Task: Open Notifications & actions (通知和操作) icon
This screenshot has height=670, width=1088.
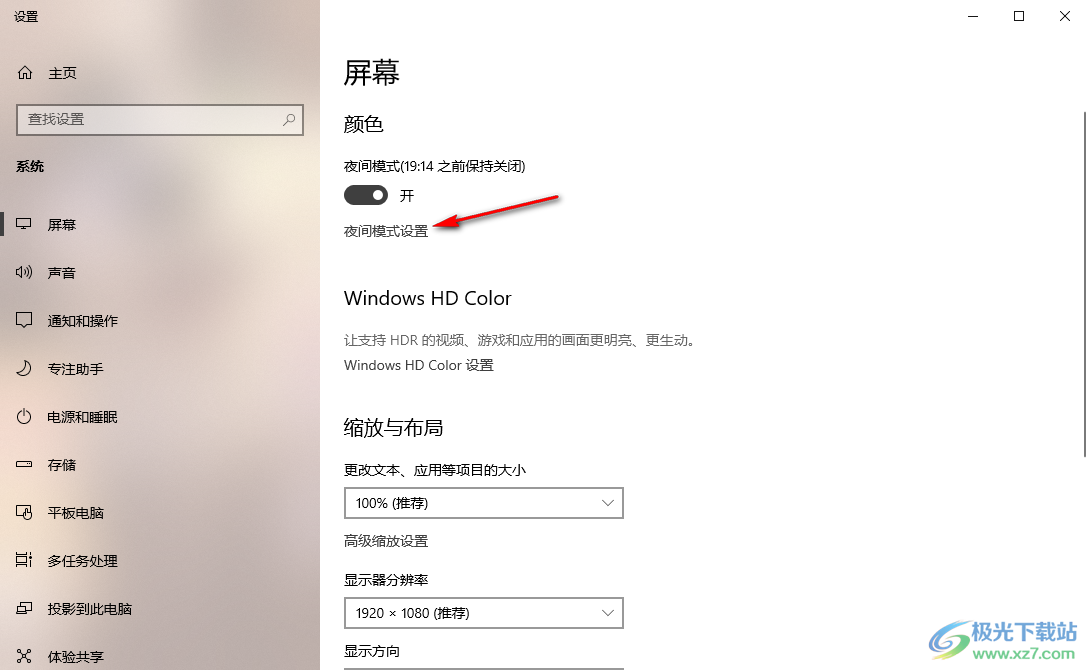Action: 24,320
